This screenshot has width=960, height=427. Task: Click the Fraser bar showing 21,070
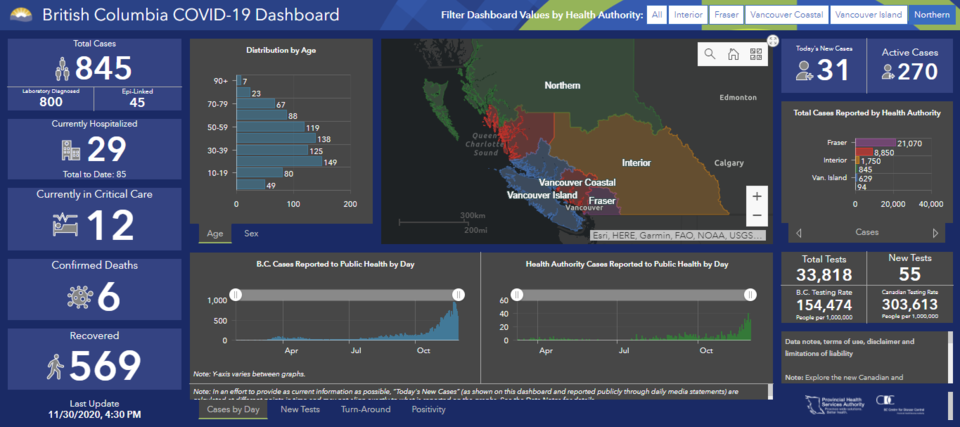click(x=876, y=143)
